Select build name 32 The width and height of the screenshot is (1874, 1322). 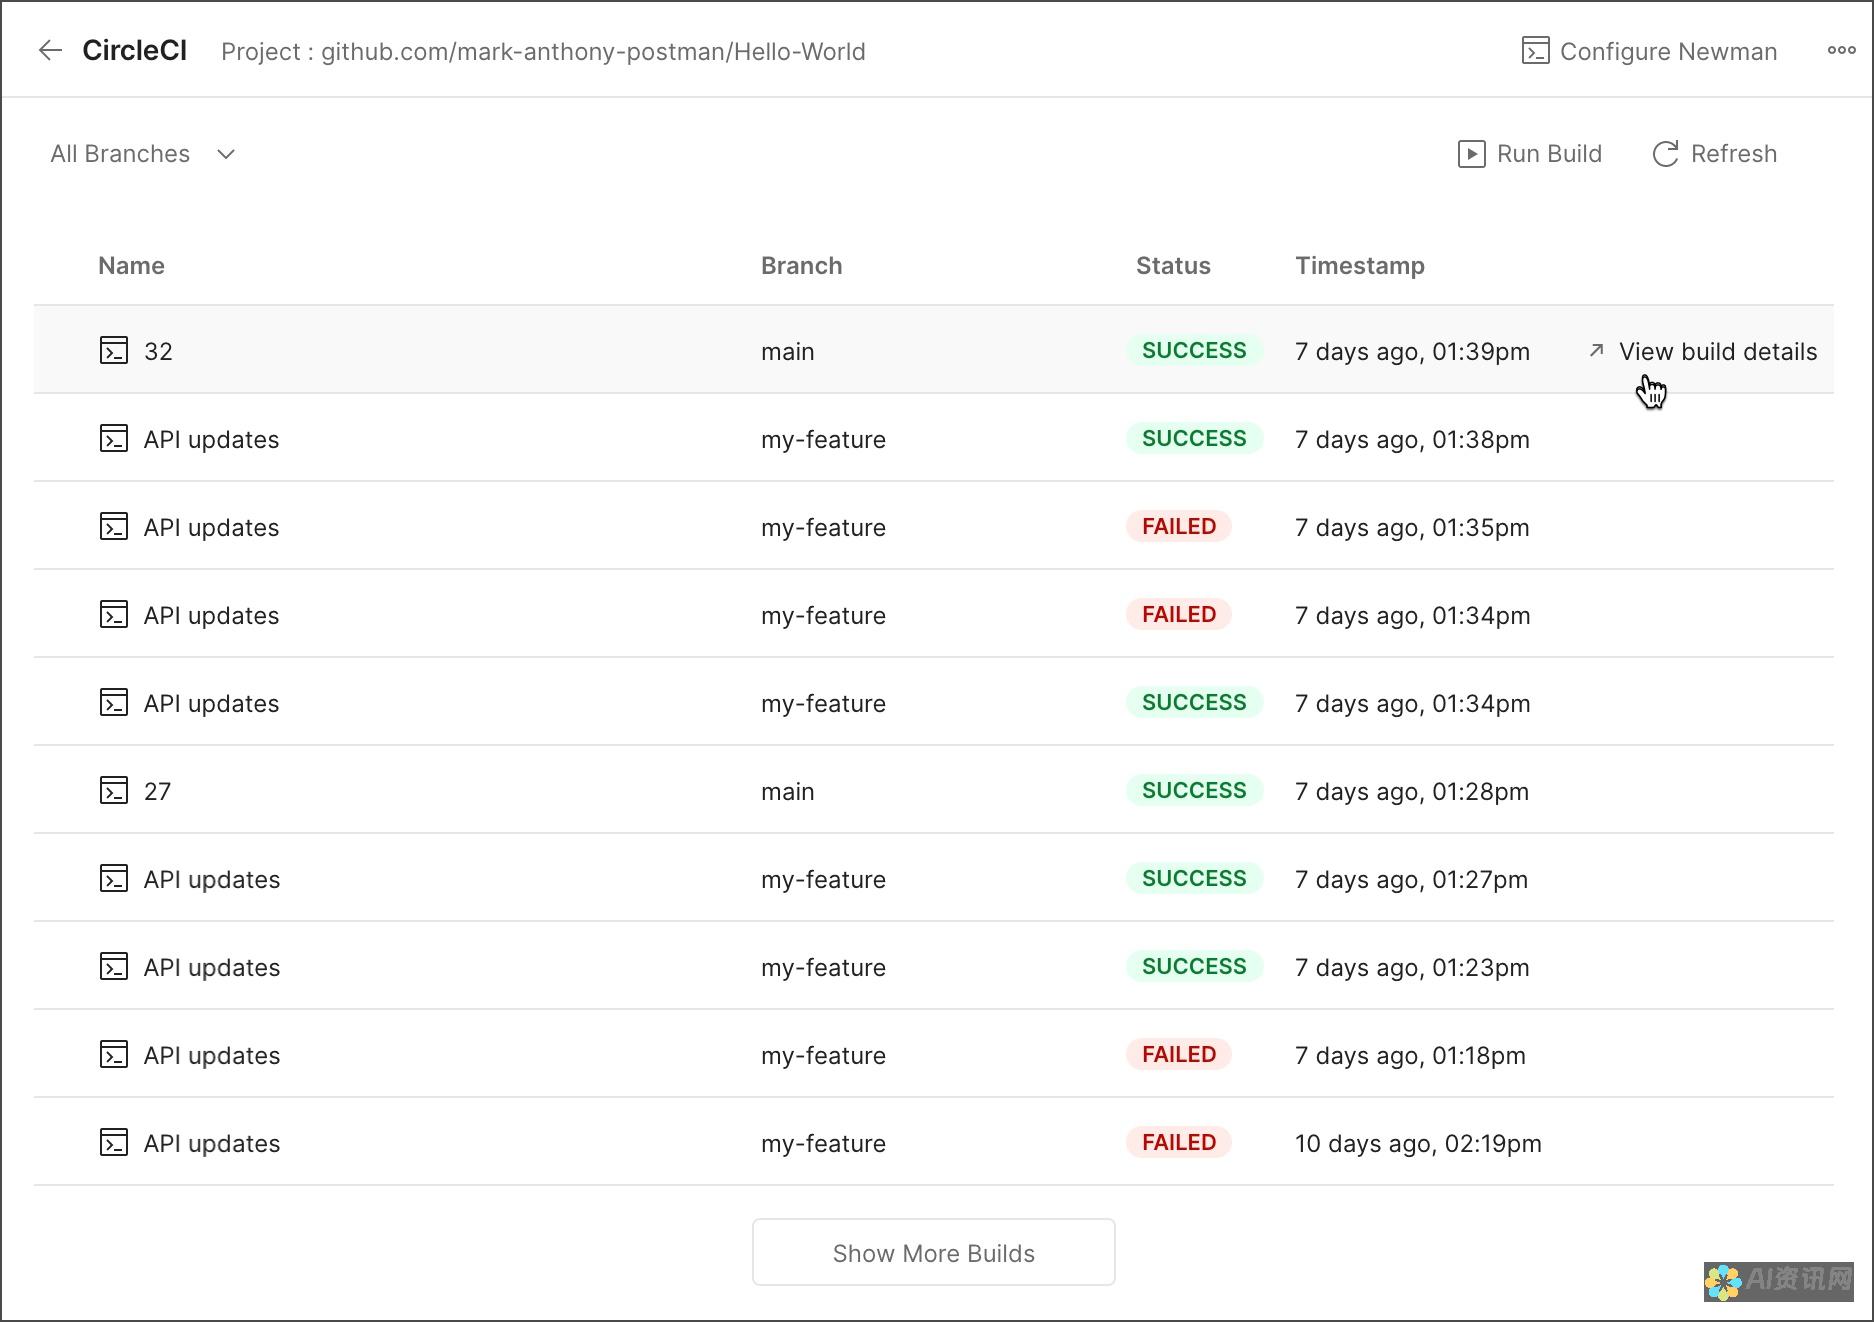pos(158,351)
